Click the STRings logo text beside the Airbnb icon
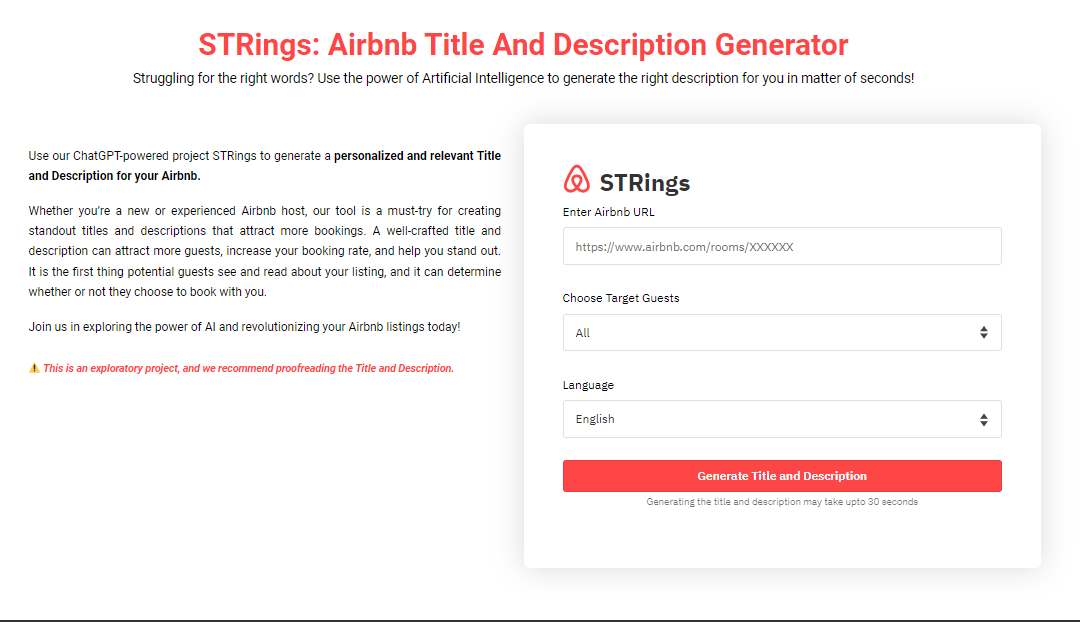Image resolution: width=1080 pixels, height=622 pixels. [x=644, y=182]
